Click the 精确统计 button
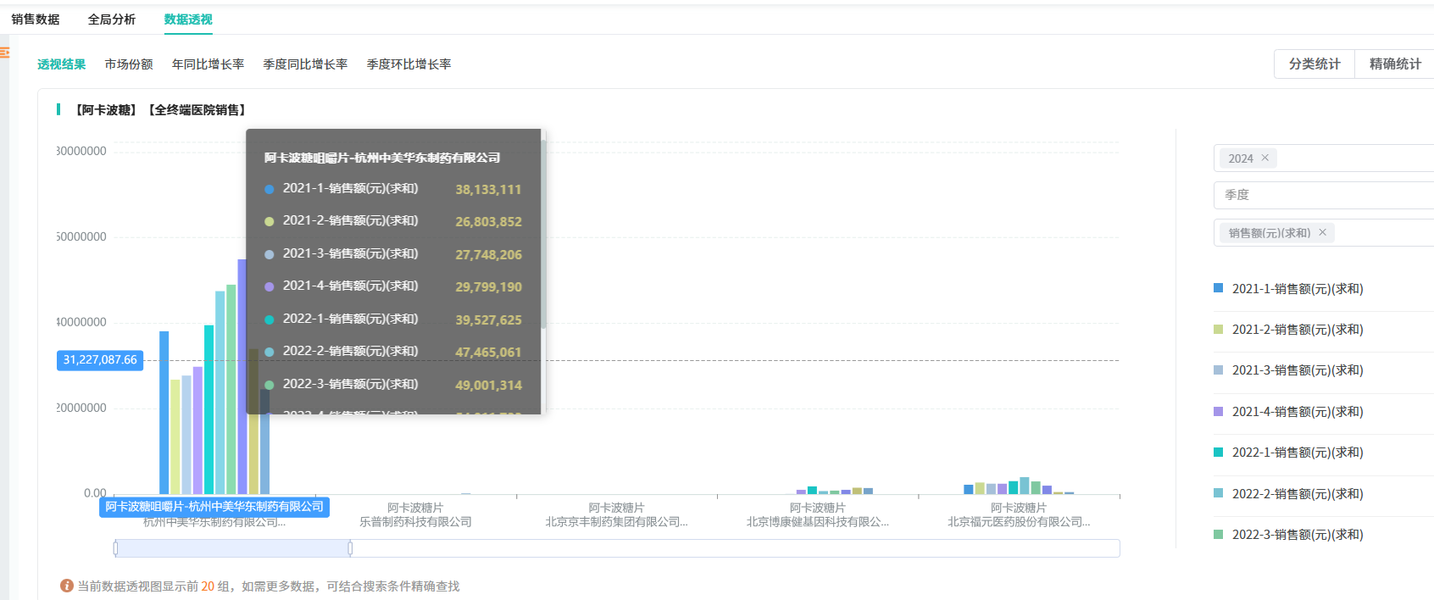This screenshot has width=1434, height=600. 1394,62
